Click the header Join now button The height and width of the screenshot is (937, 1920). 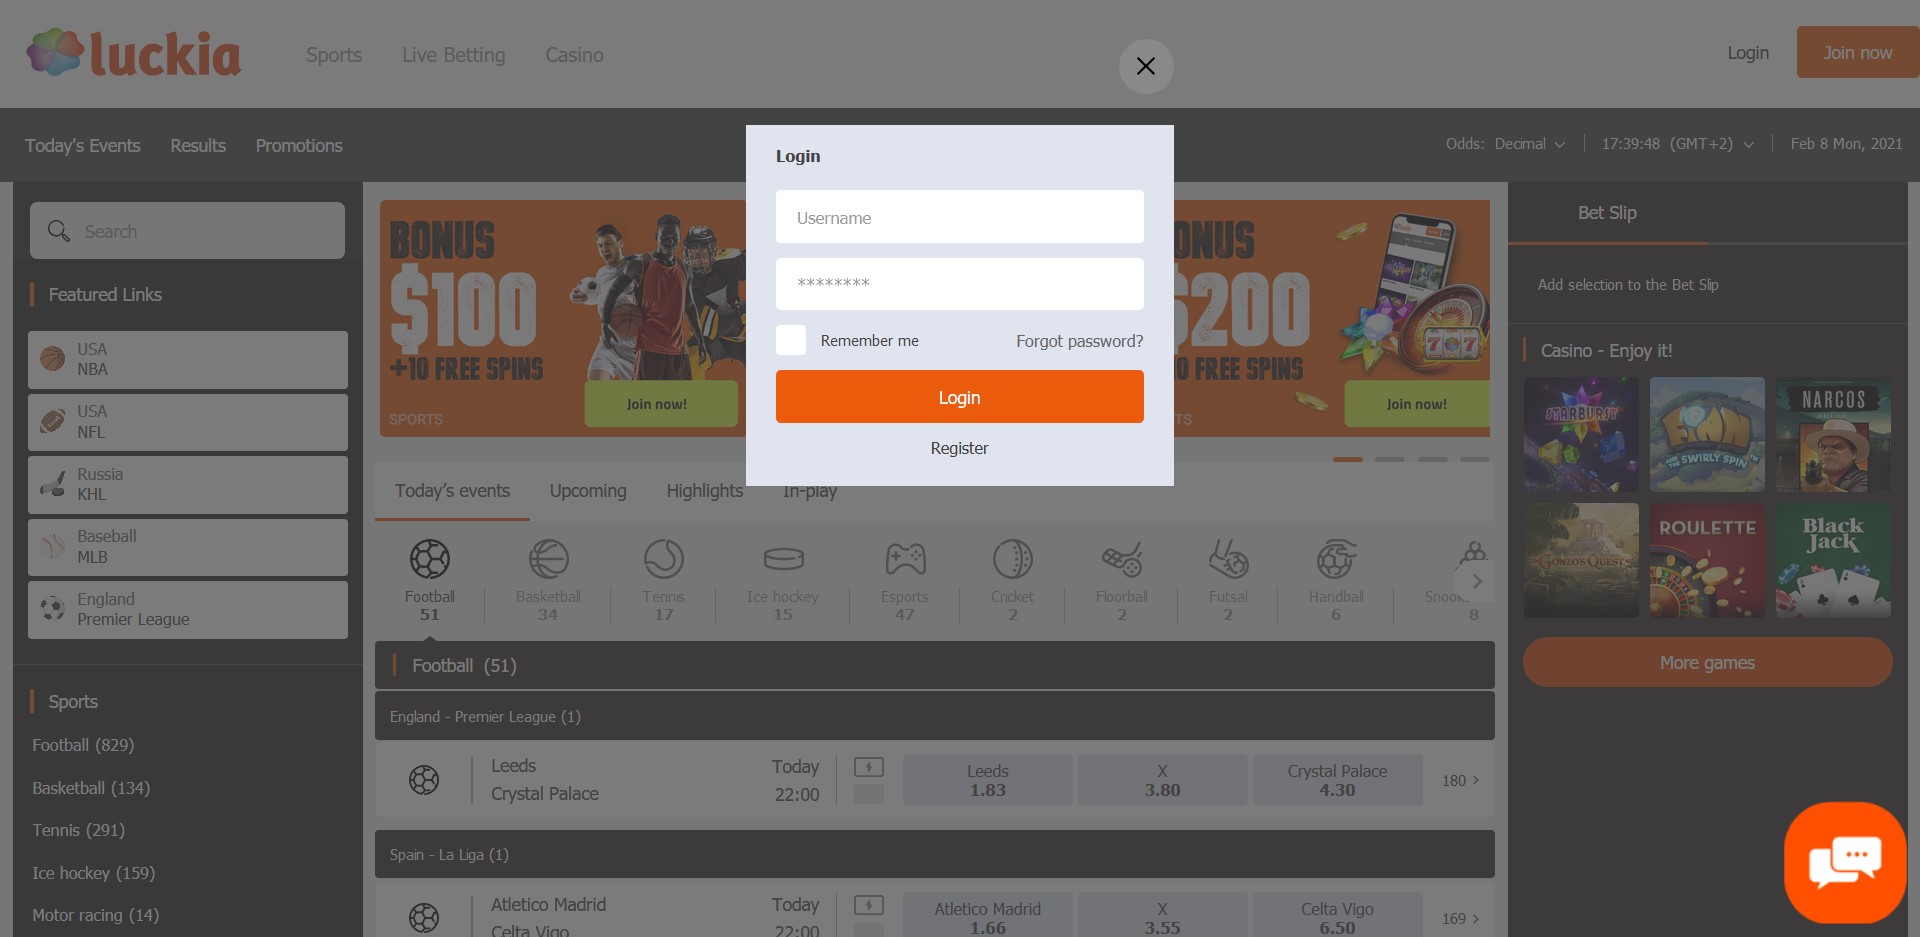click(x=1857, y=53)
